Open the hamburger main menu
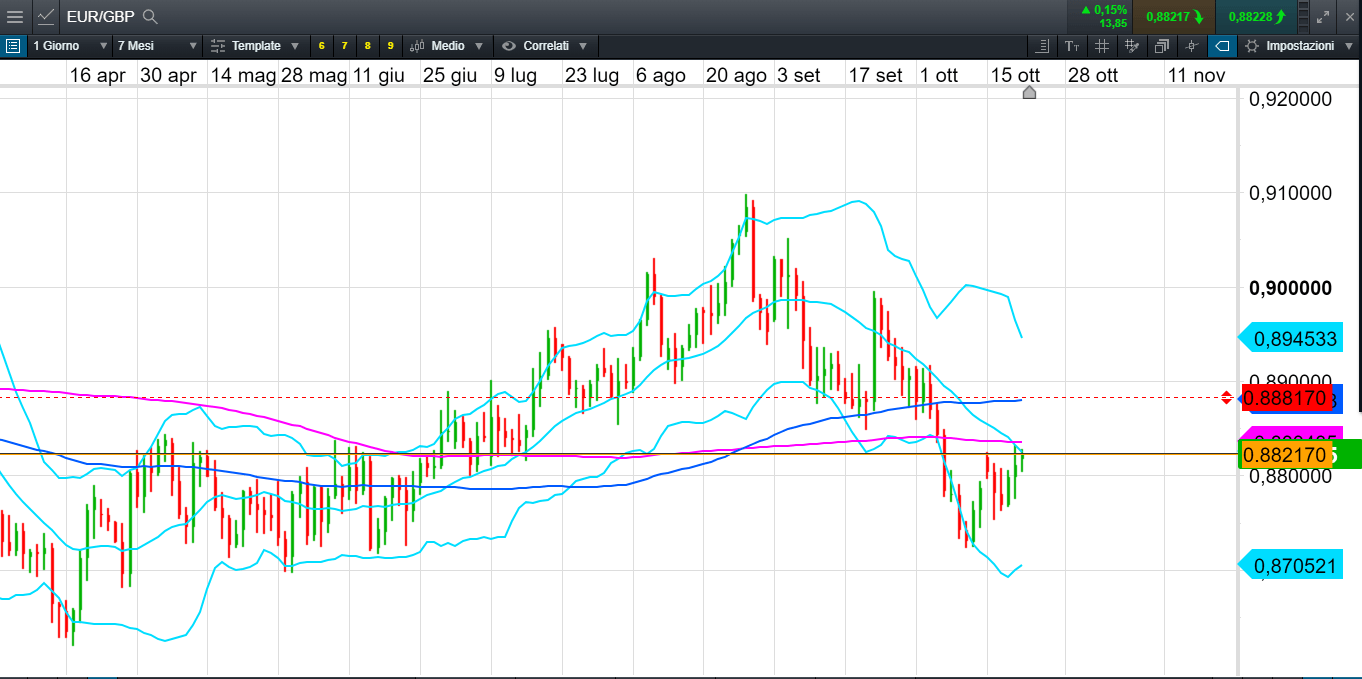Image resolution: width=1362 pixels, height=679 pixels. click(x=15, y=16)
